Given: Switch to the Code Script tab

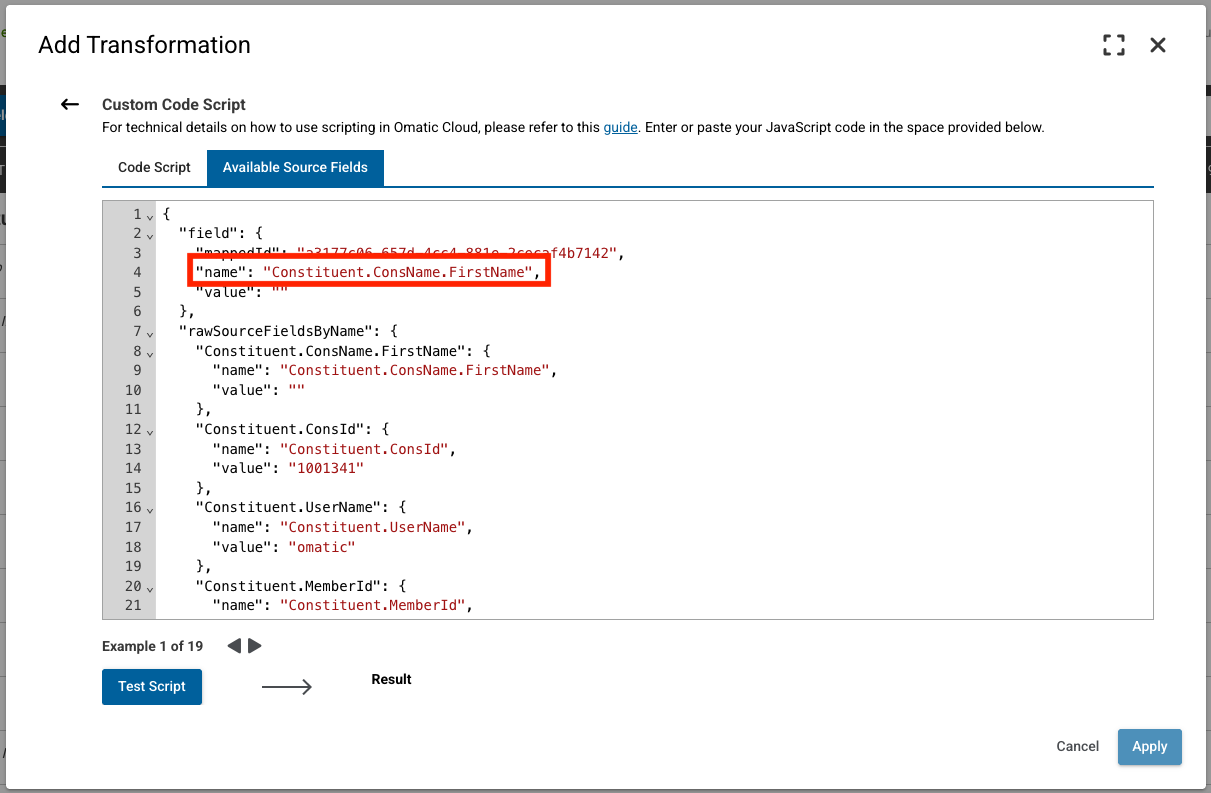Looking at the screenshot, I should pos(154,167).
